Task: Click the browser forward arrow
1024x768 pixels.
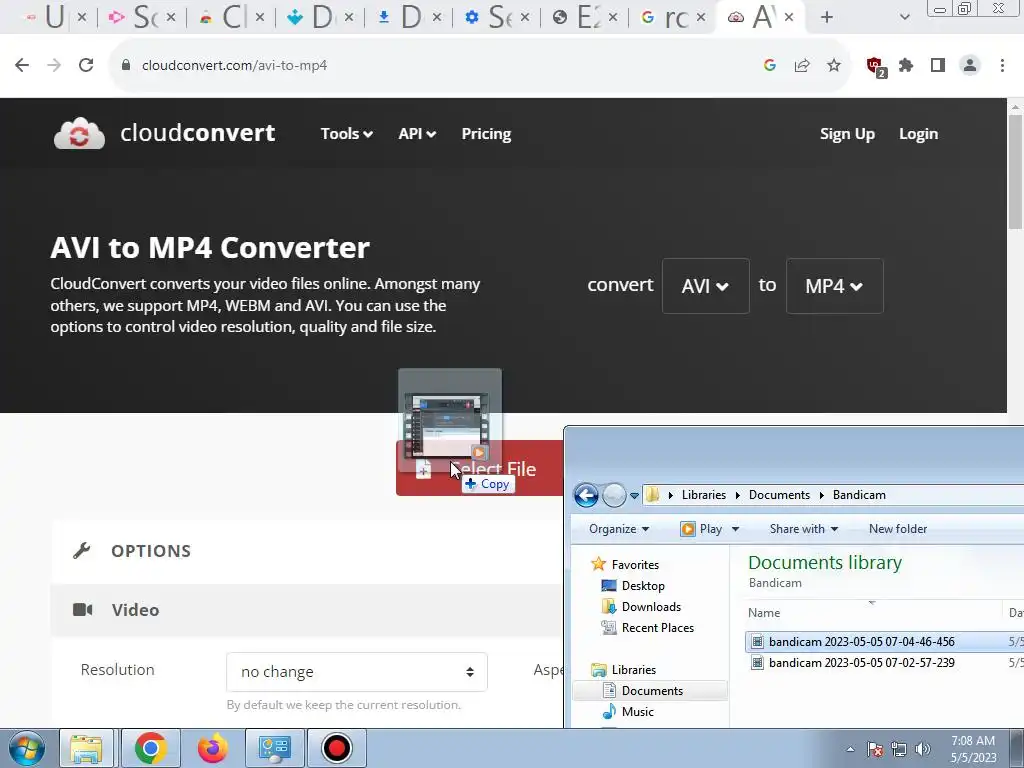Action: click(54, 65)
